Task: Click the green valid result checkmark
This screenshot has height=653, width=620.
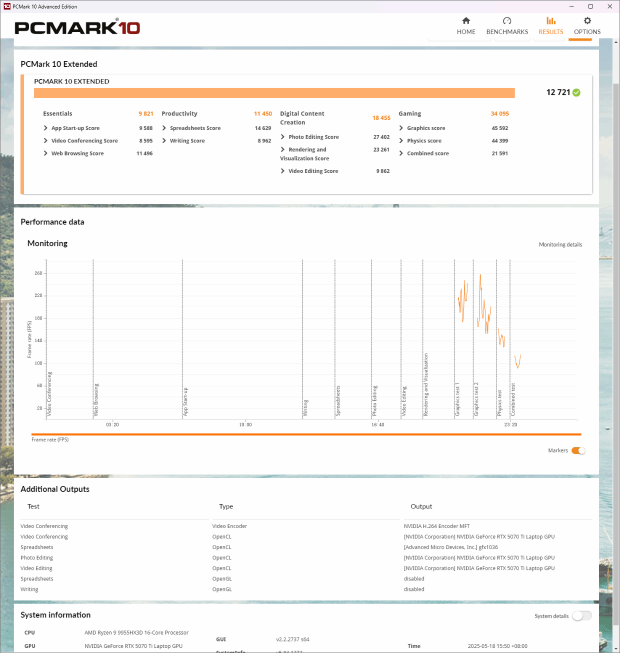Action: click(x=576, y=92)
